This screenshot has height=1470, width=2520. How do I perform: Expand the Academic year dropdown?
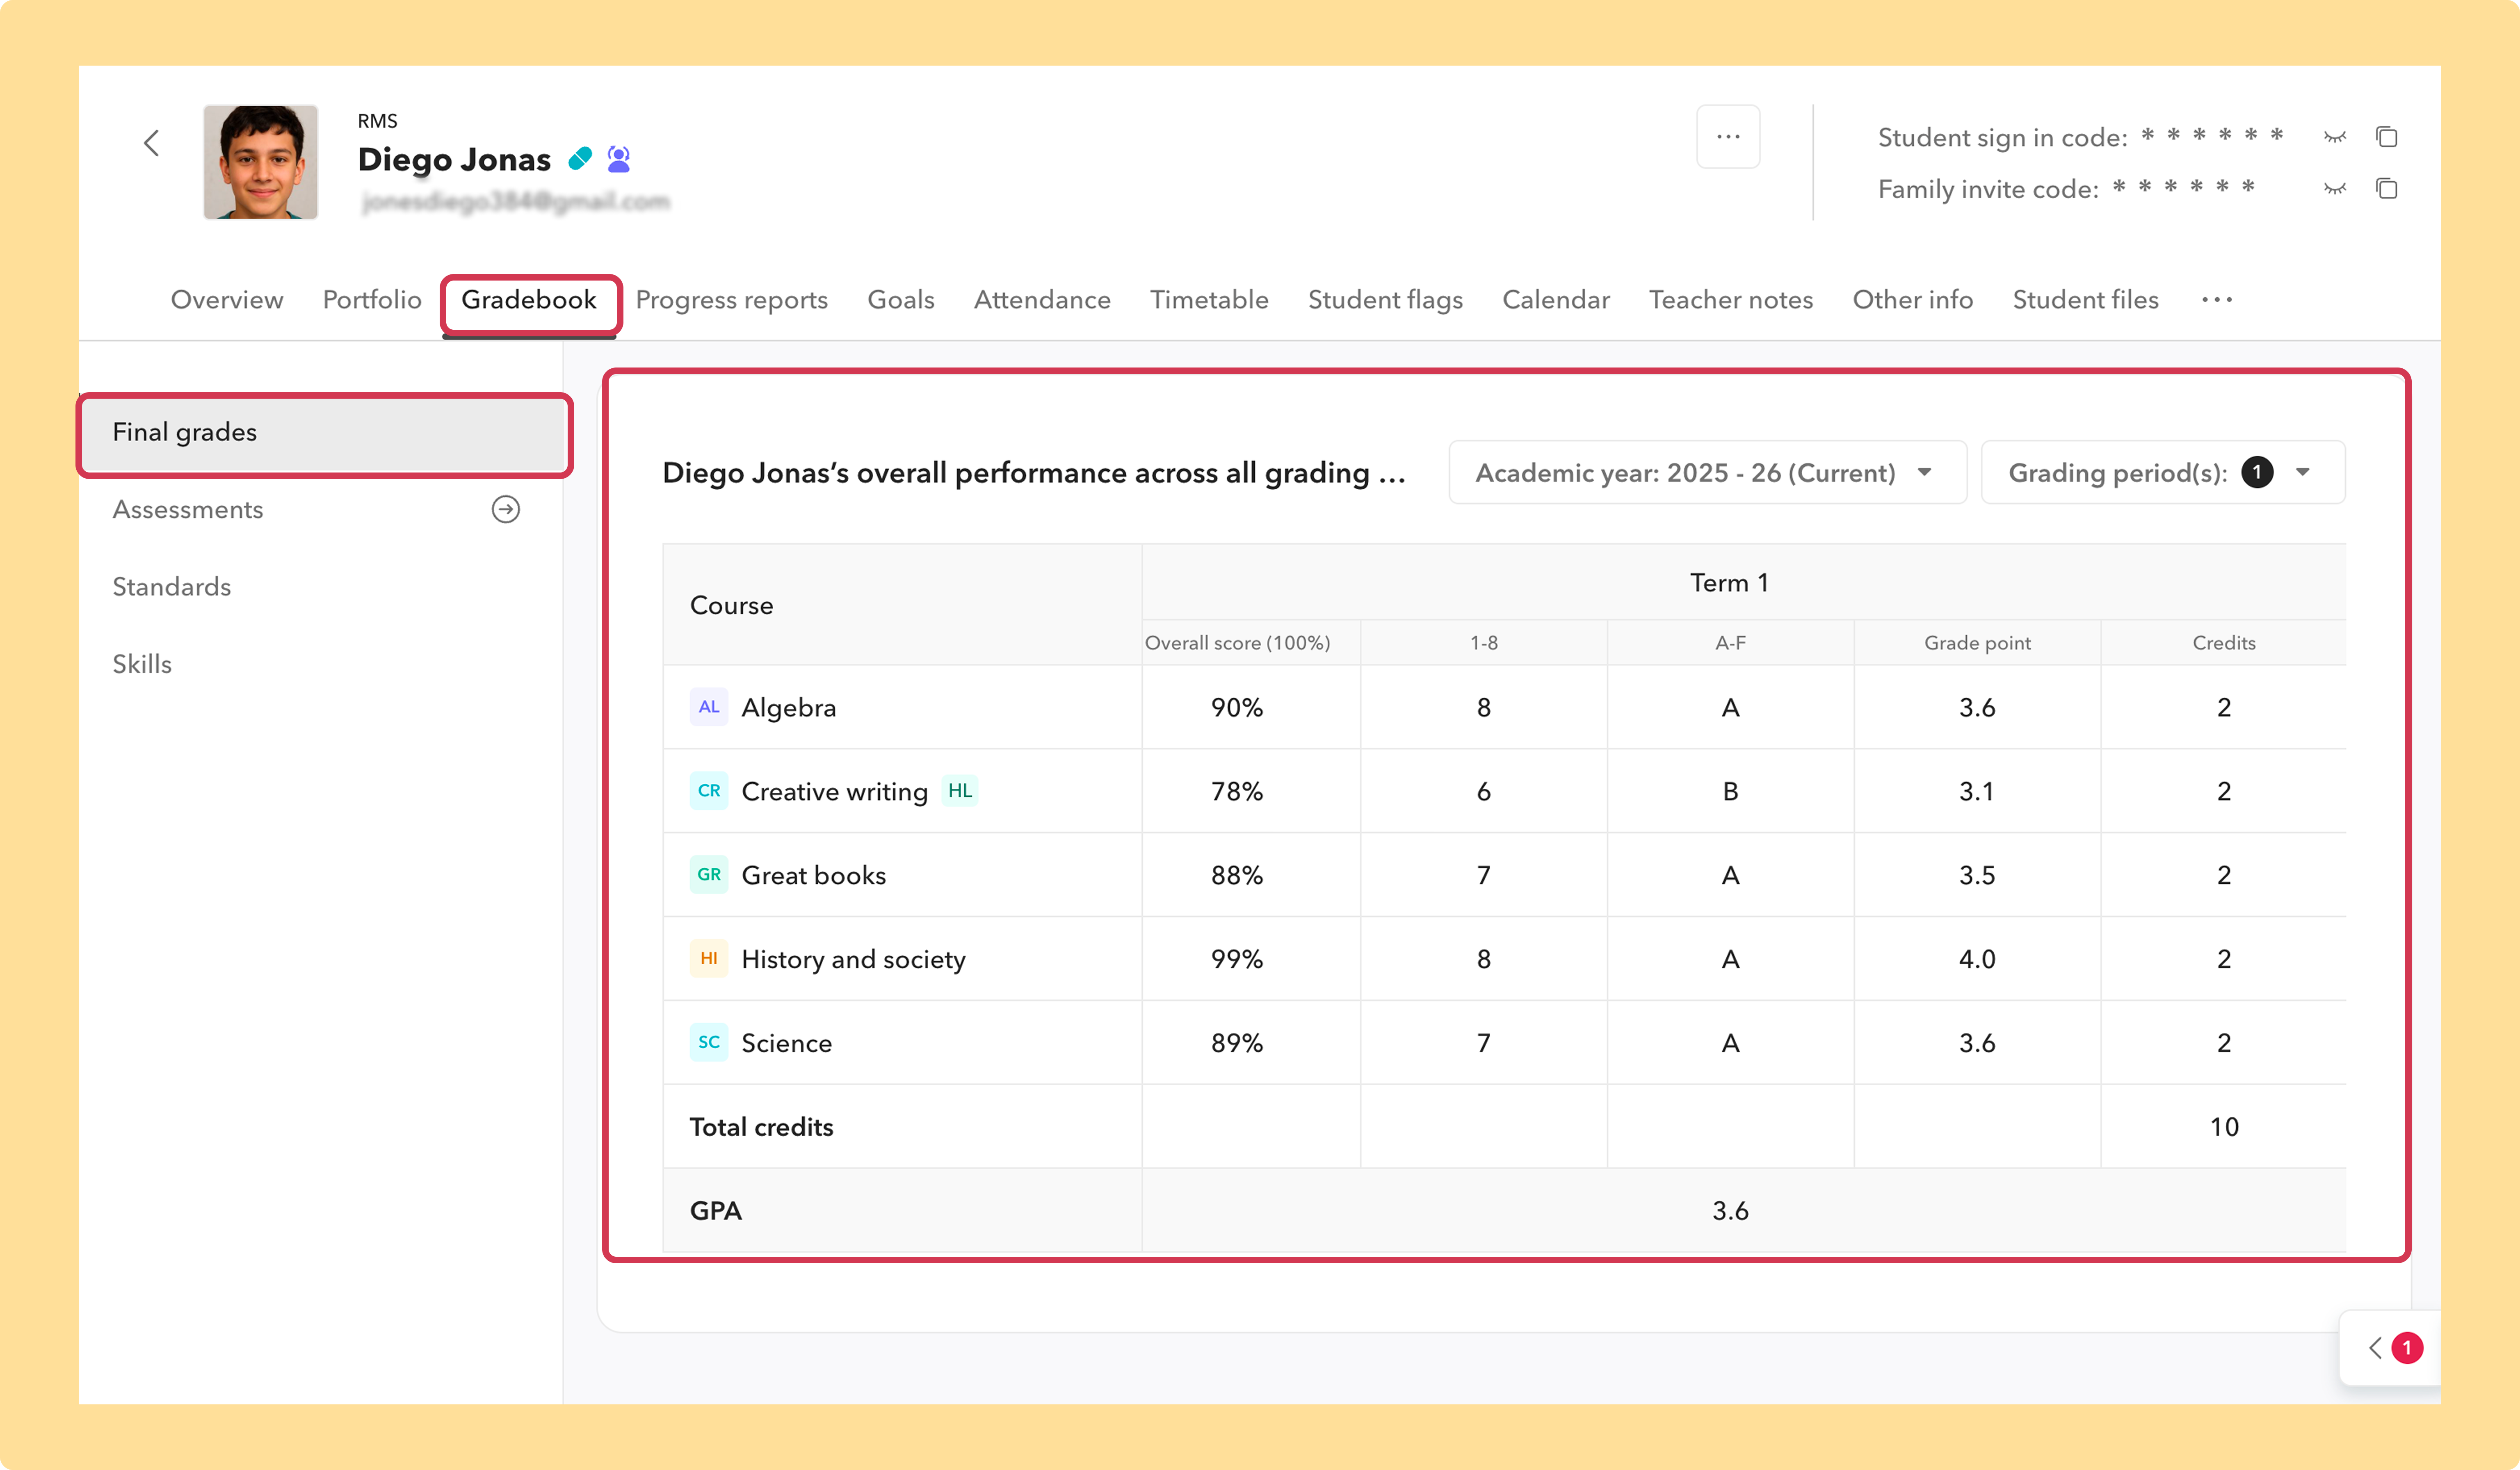pyautogui.click(x=1707, y=472)
